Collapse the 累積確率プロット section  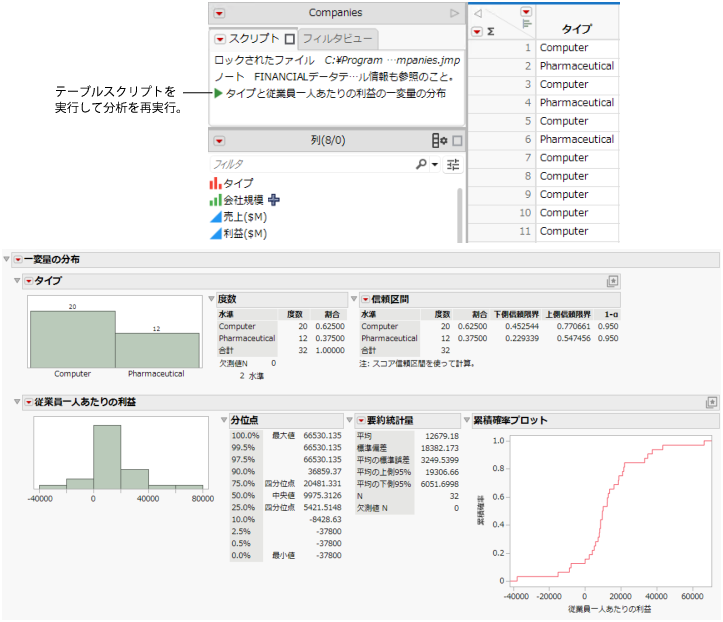(467, 420)
